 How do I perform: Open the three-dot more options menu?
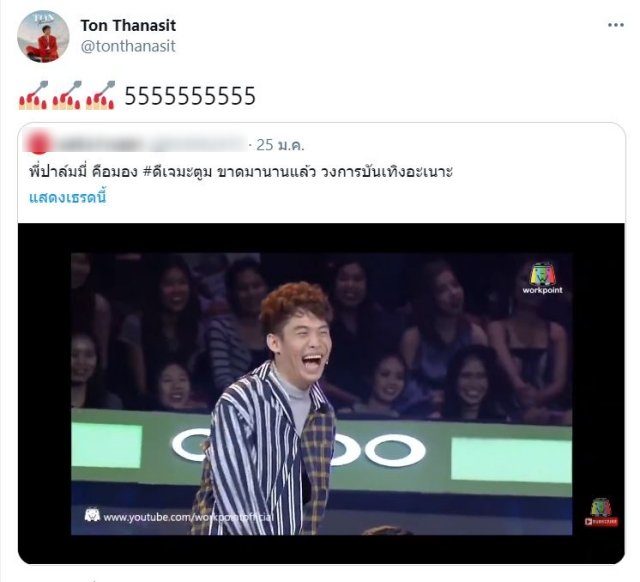pyautogui.click(x=616, y=25)
